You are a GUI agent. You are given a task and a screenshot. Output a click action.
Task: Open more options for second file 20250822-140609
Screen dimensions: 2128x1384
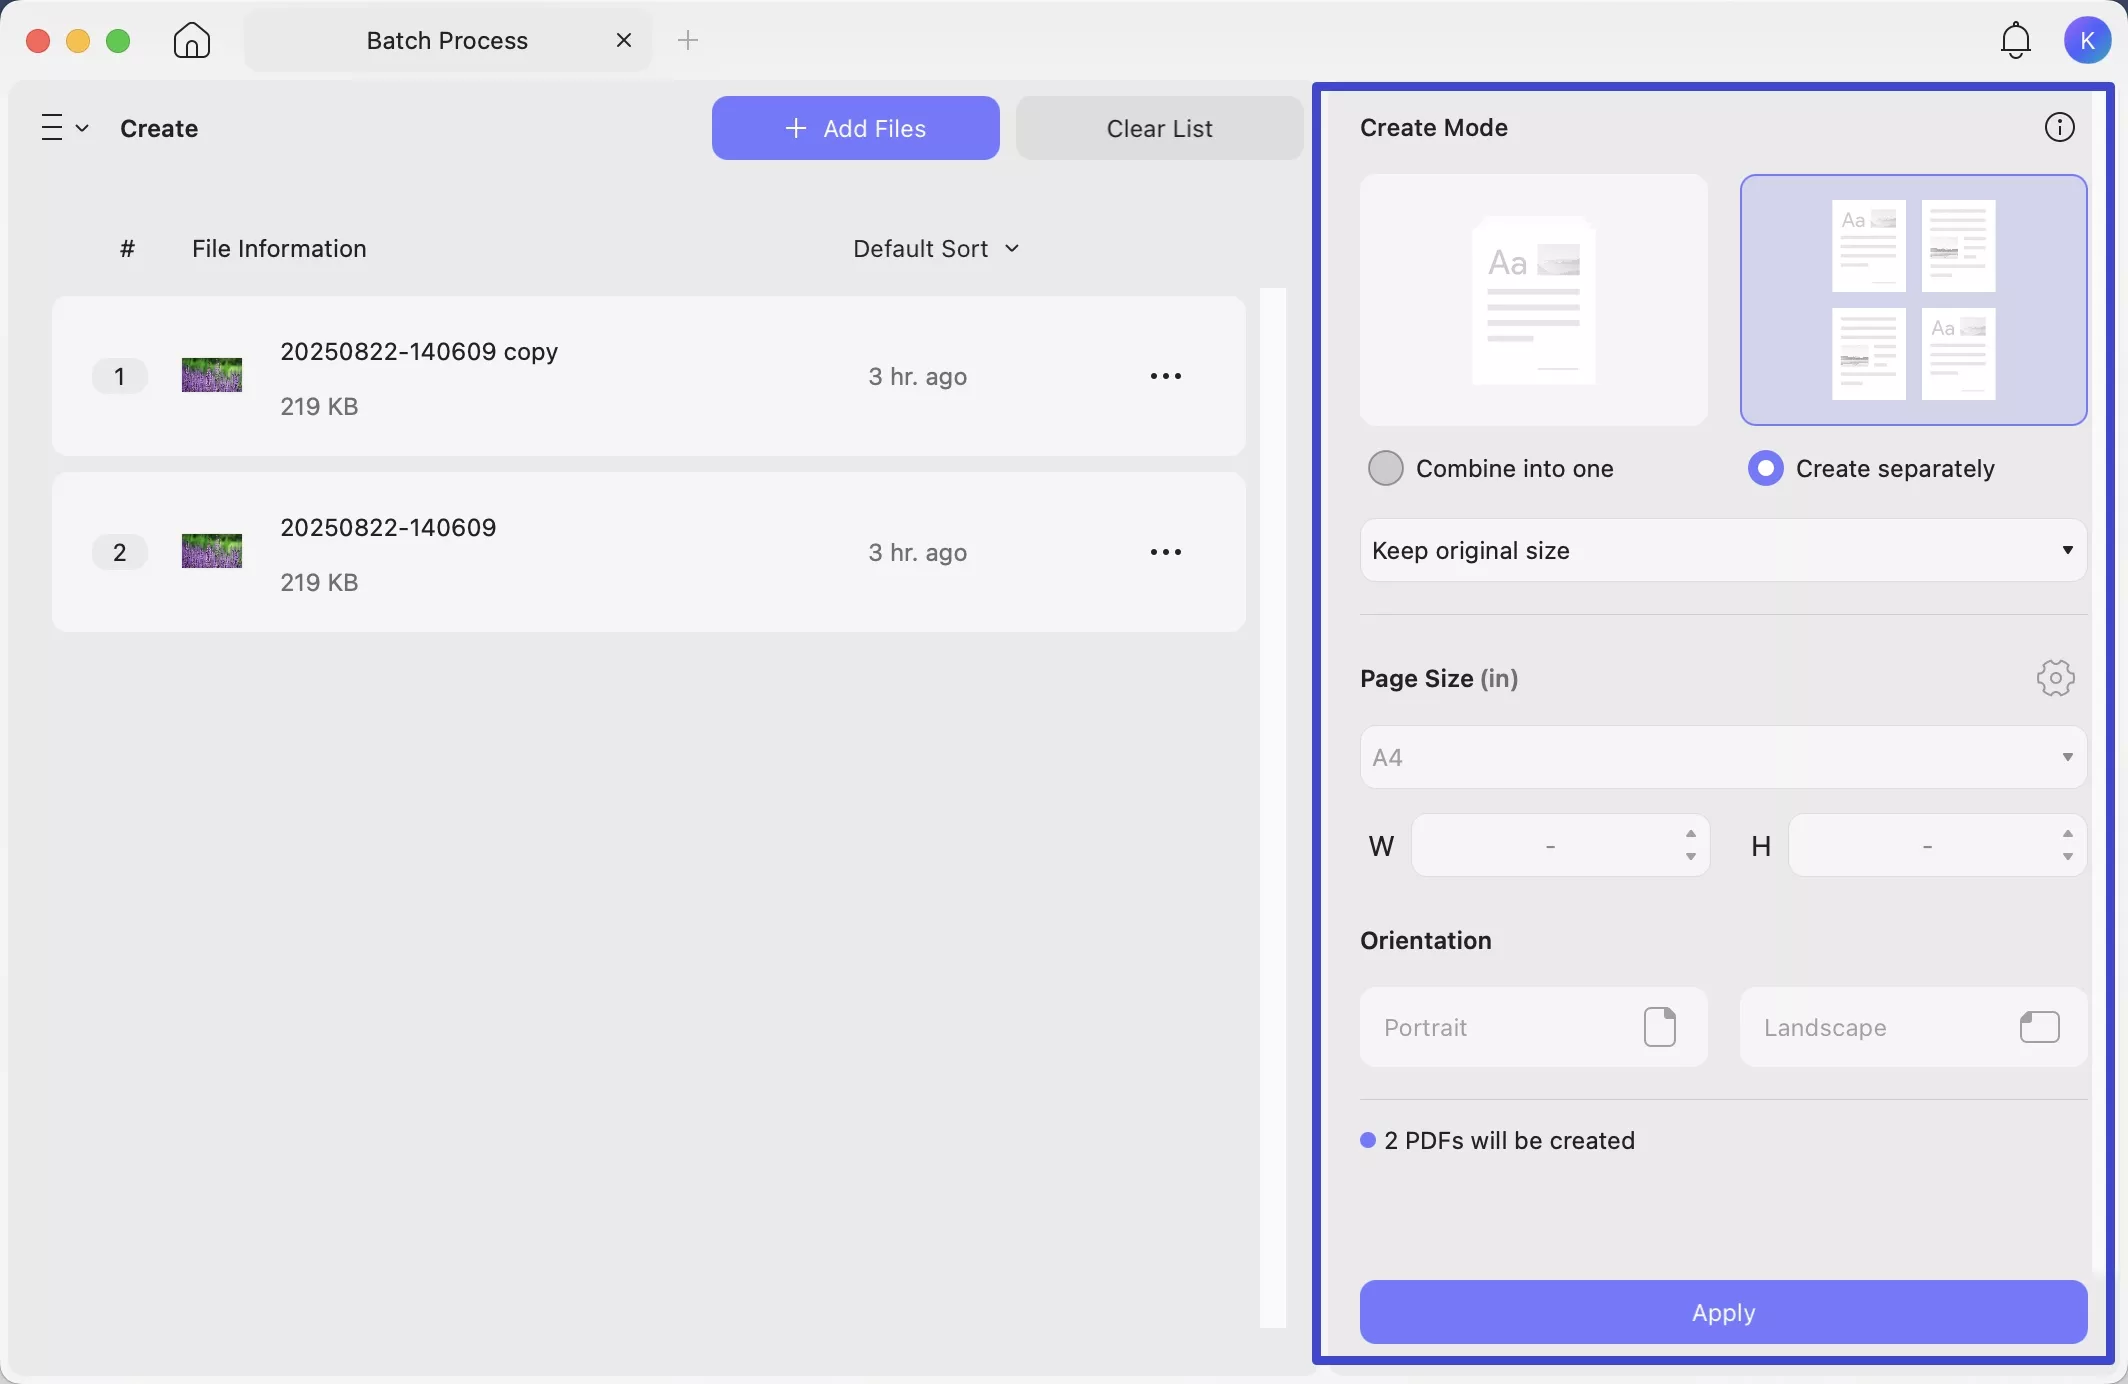pyautogui.click(x=1165, y=552)
